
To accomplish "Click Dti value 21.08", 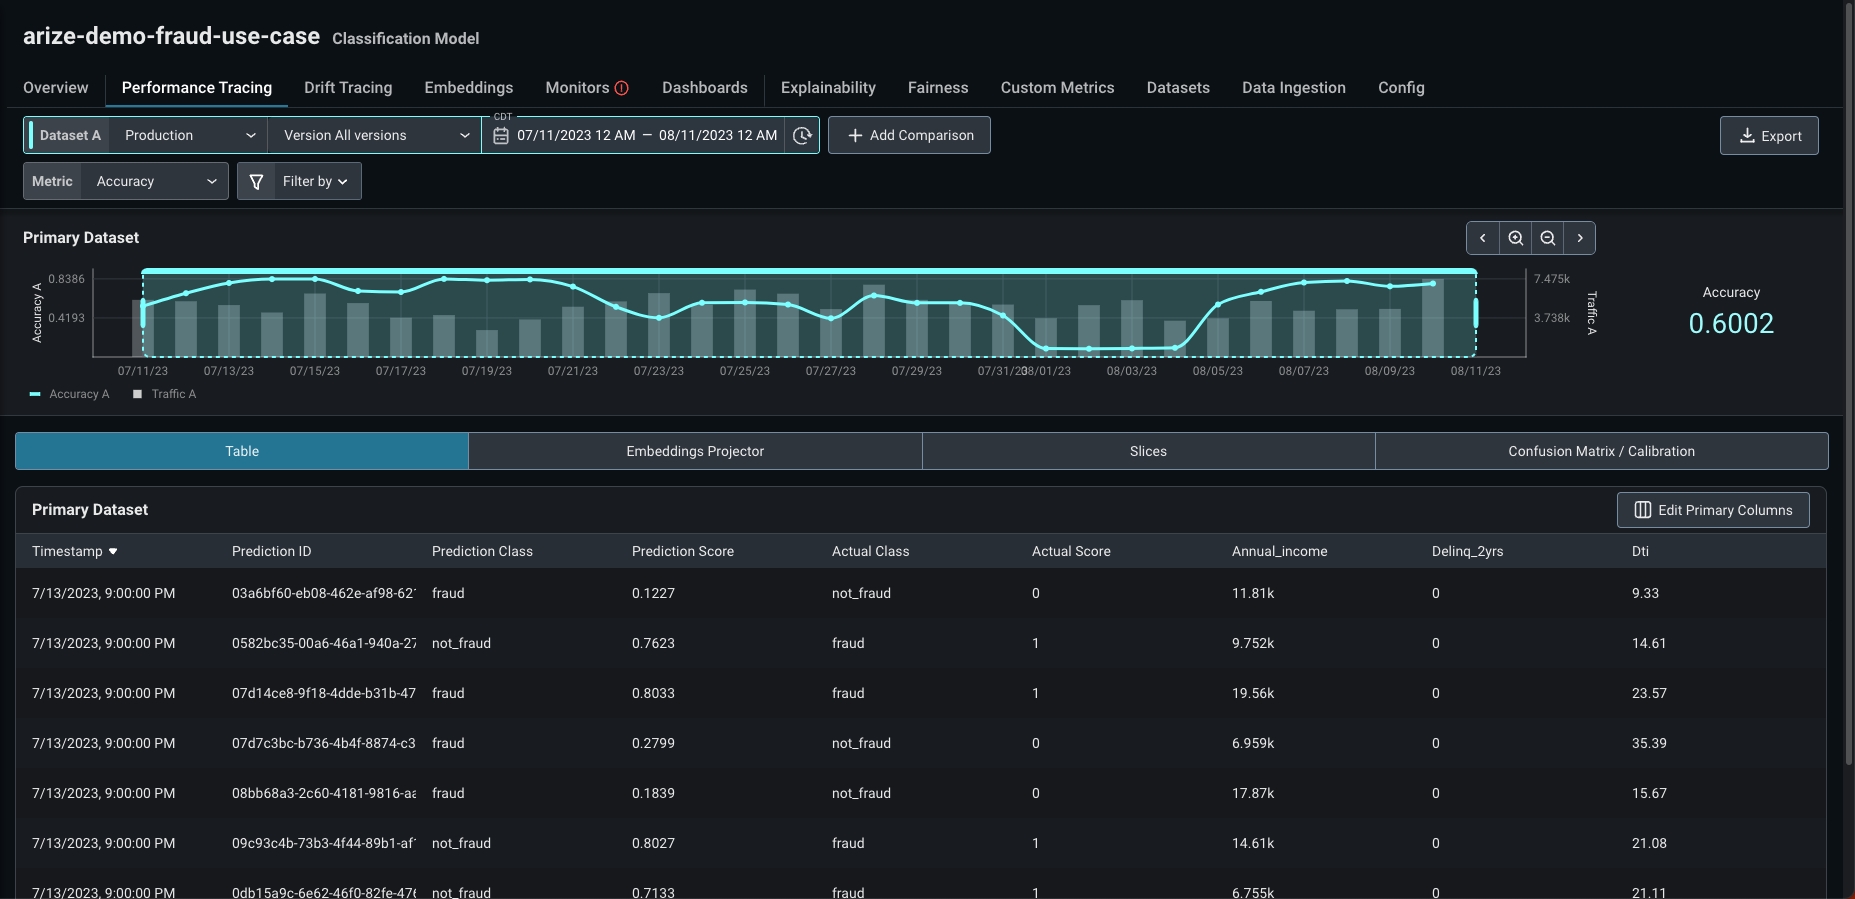I will (x=1649, y=843).
